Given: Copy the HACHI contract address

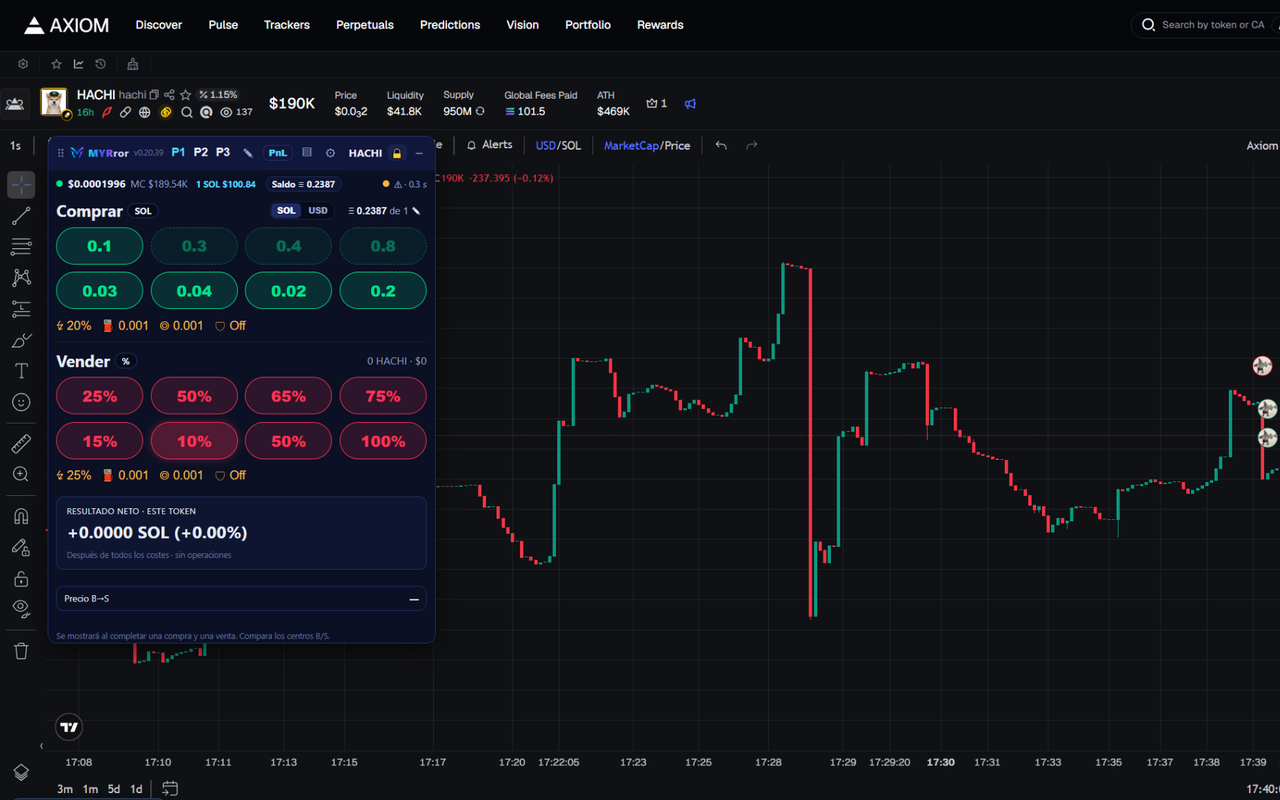Looking at the screenshot, I should [x=154, y=95].
